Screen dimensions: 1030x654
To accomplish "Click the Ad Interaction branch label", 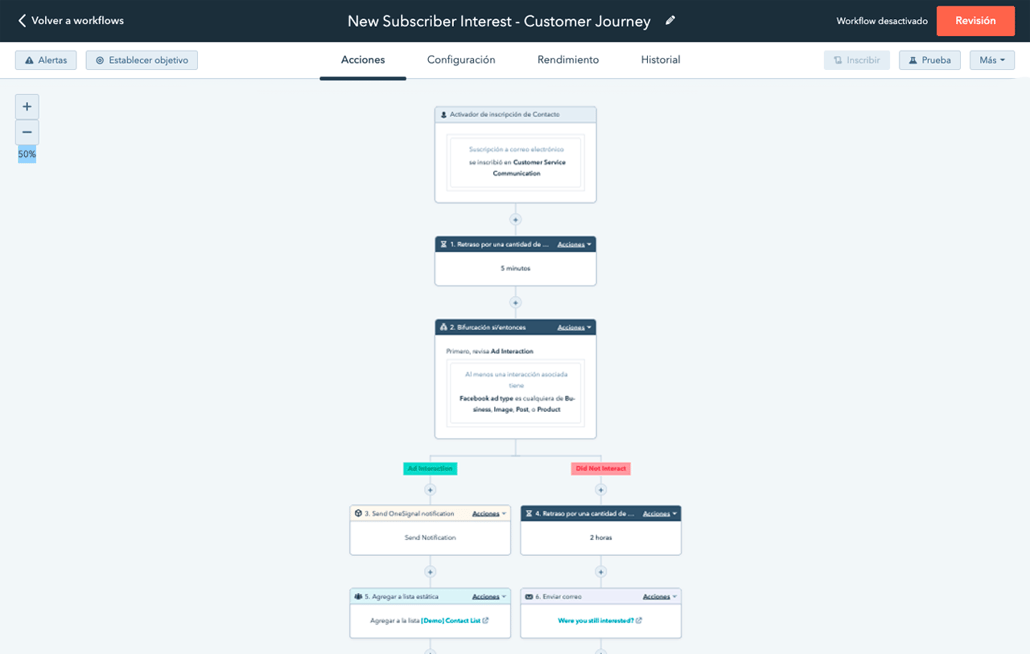I will tap(430, 468).
